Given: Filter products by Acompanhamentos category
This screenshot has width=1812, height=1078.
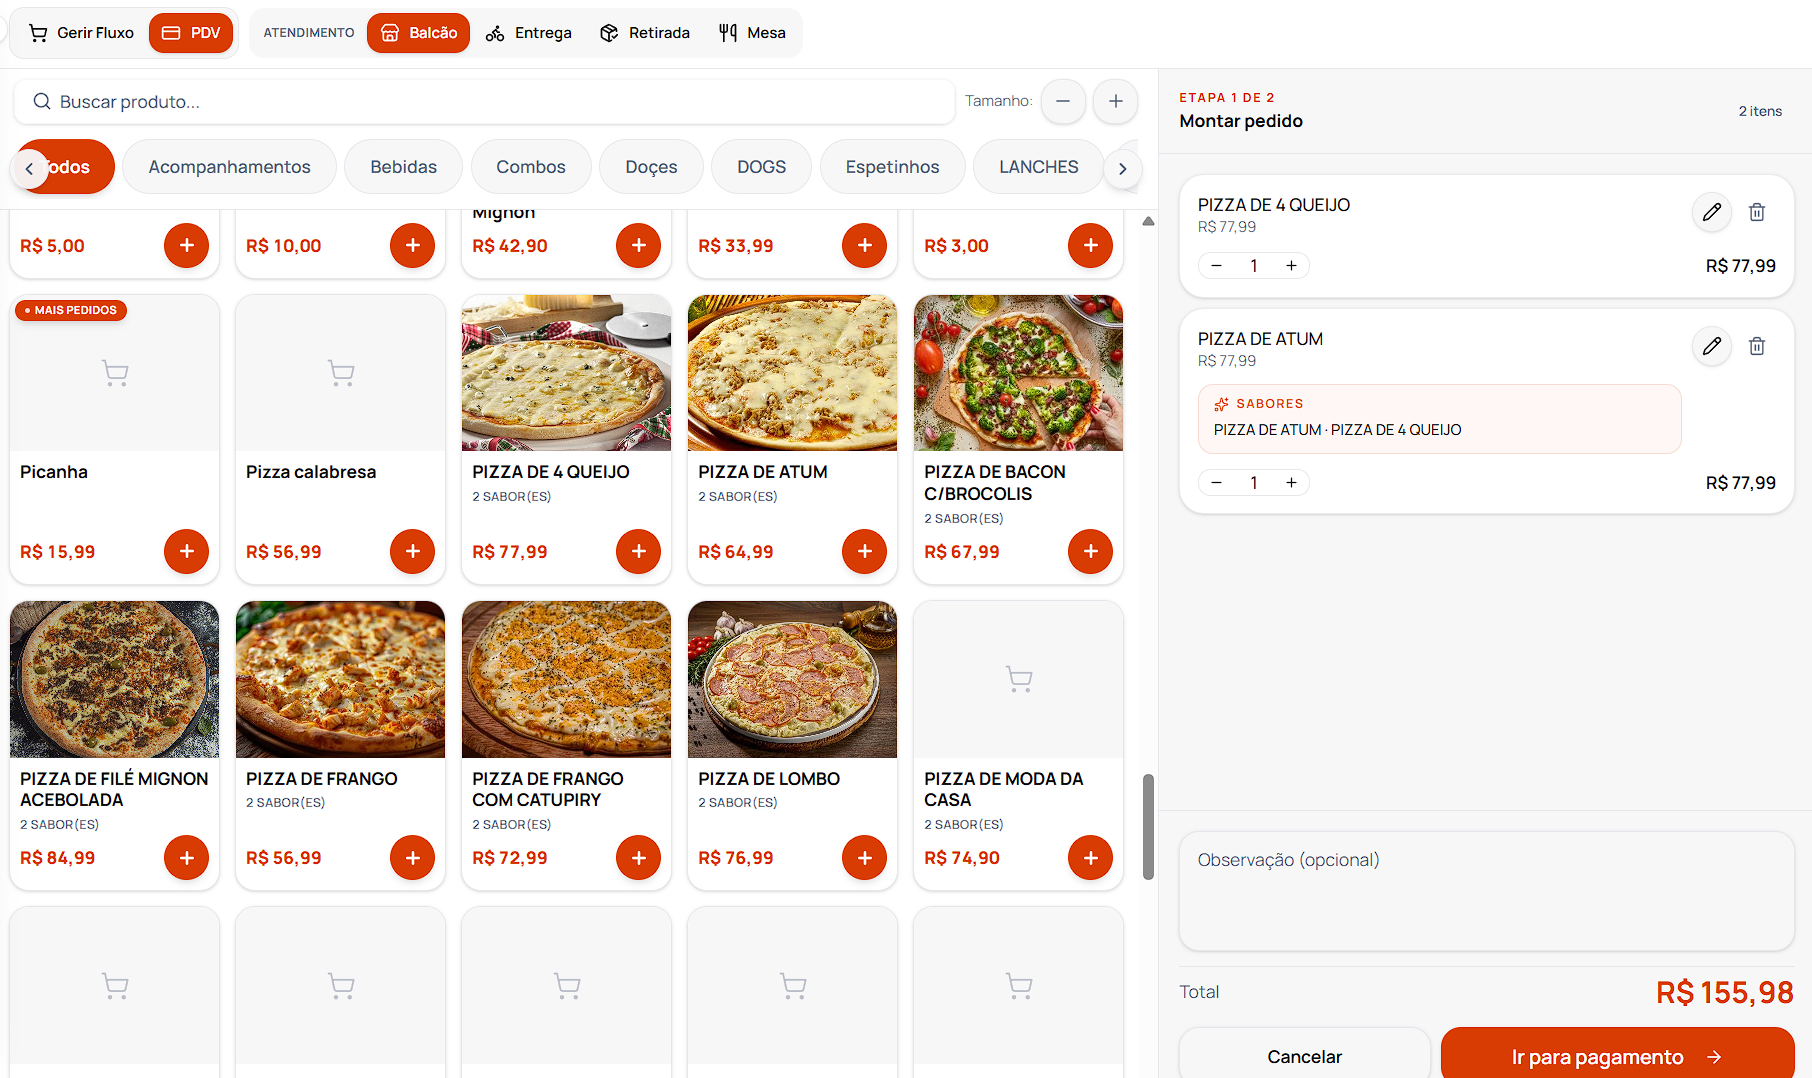Looking at the screenshot, I should point(229,167).
